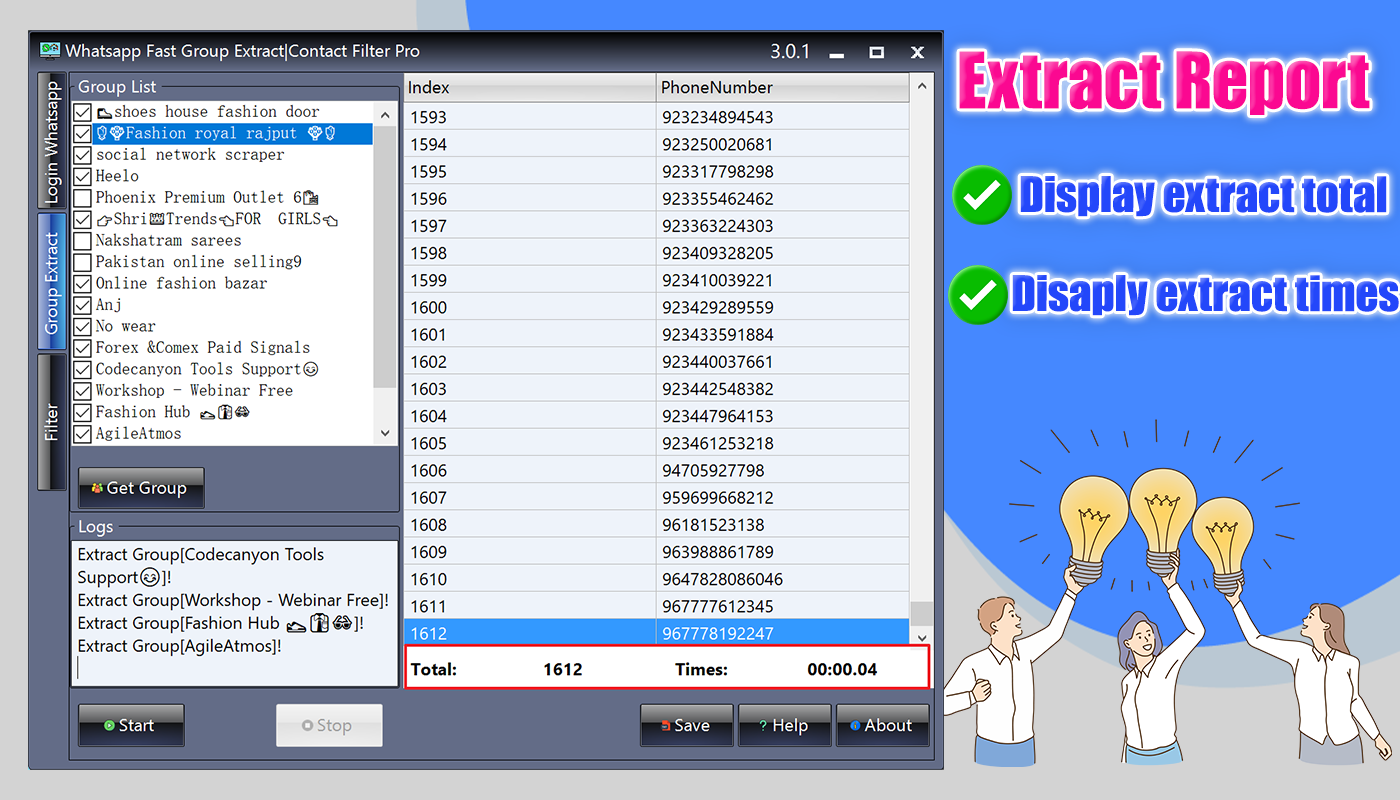Screen dimensions: 1400x800
Task: Click the Get Group button
Action: point(141,488)
